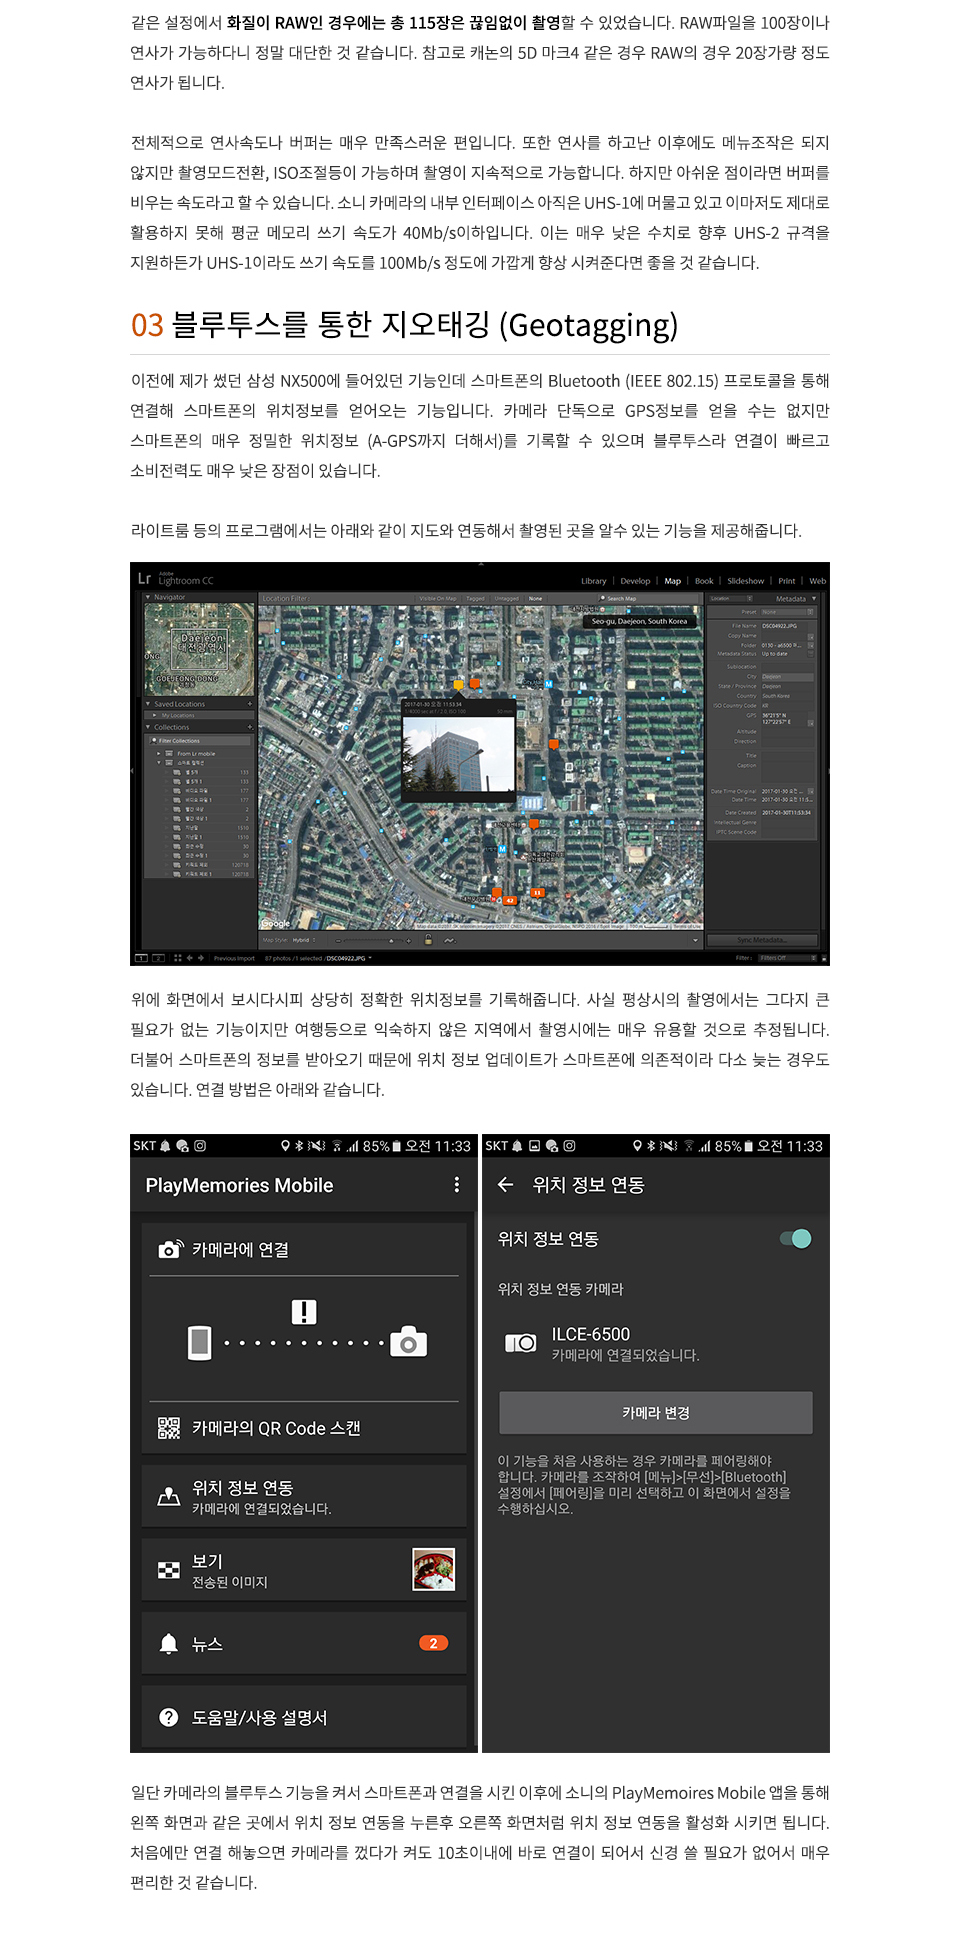Switch to the Print module

click(x=787, y=581)
